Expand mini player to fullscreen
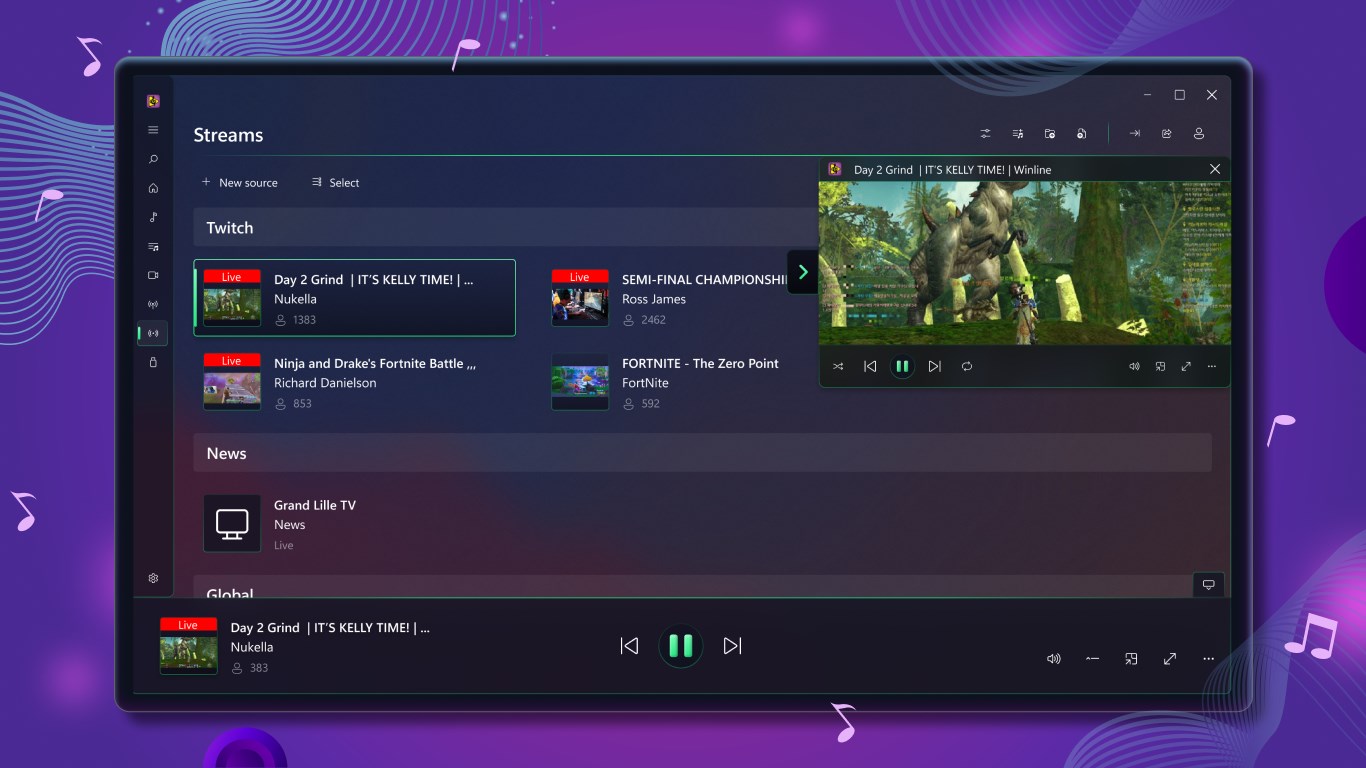This screenshot has width=1366, height=768. click(1186, 367)
